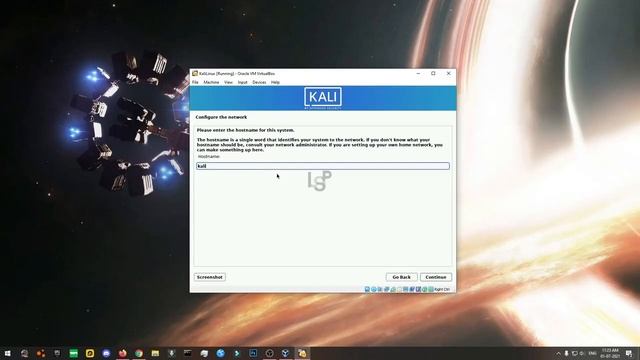640x360 pixels.
Task: Open the Devices menu
Action: tap(259, 82)
